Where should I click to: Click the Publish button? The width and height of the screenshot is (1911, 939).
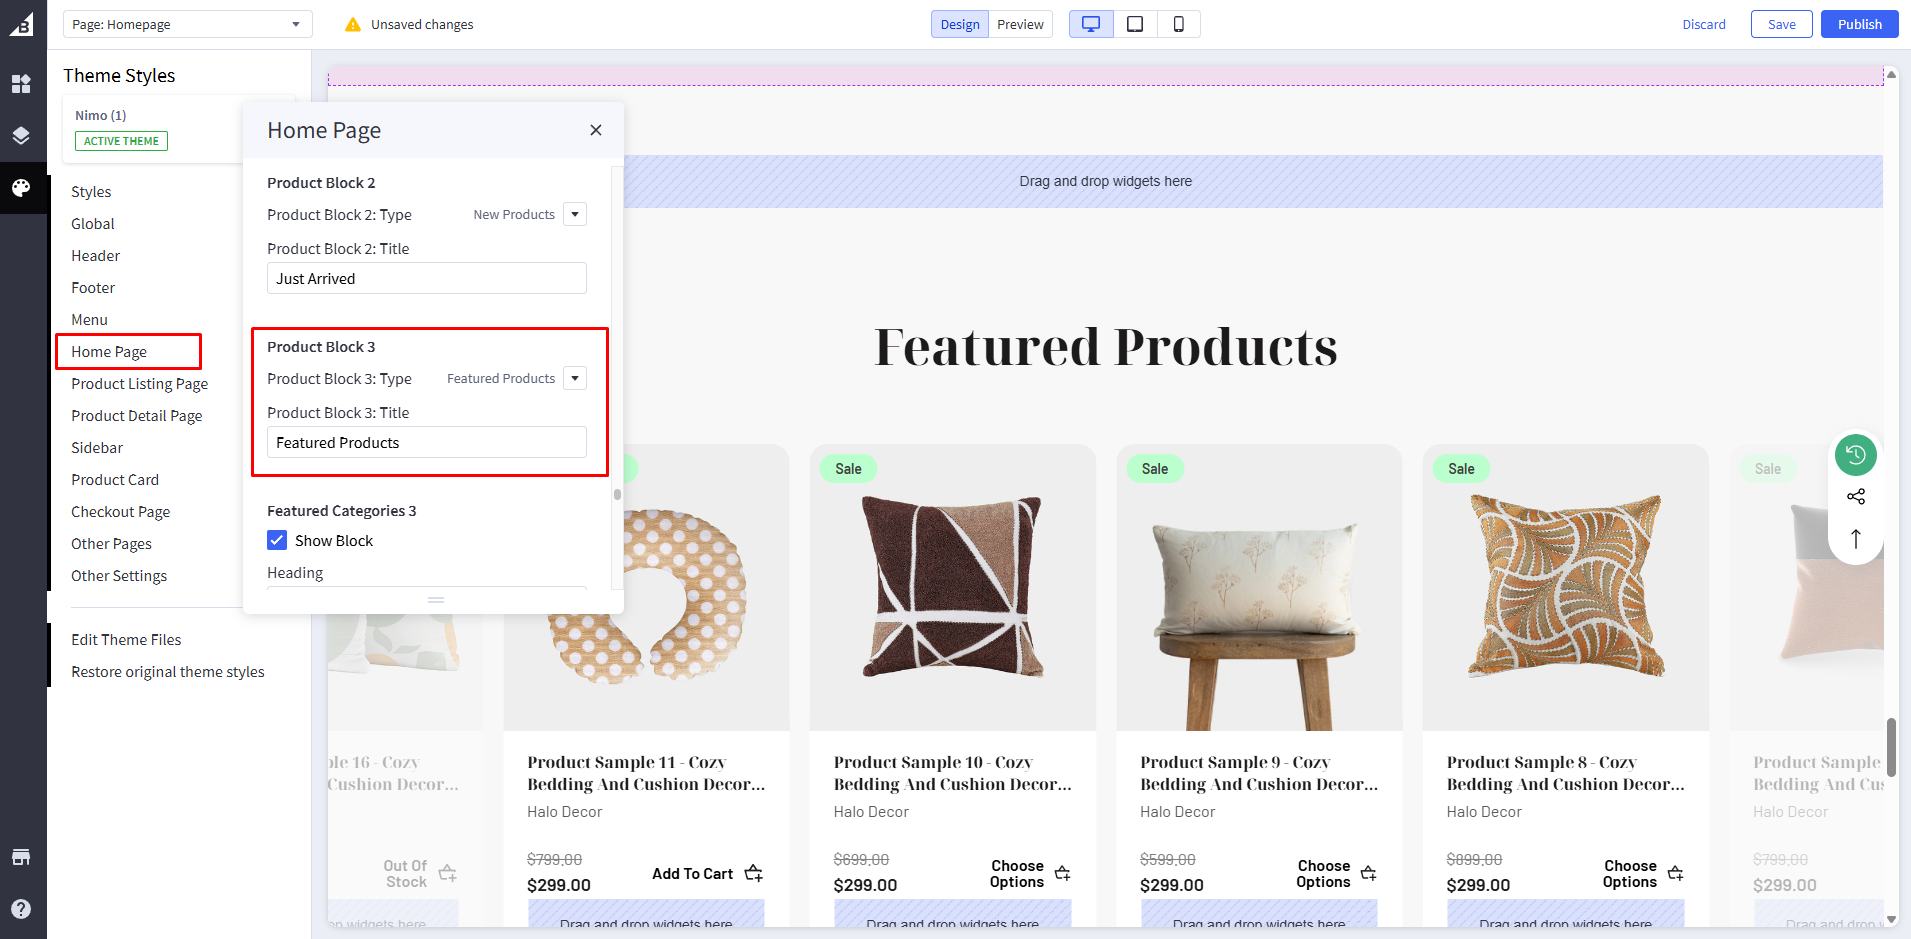coord(1859,24)
